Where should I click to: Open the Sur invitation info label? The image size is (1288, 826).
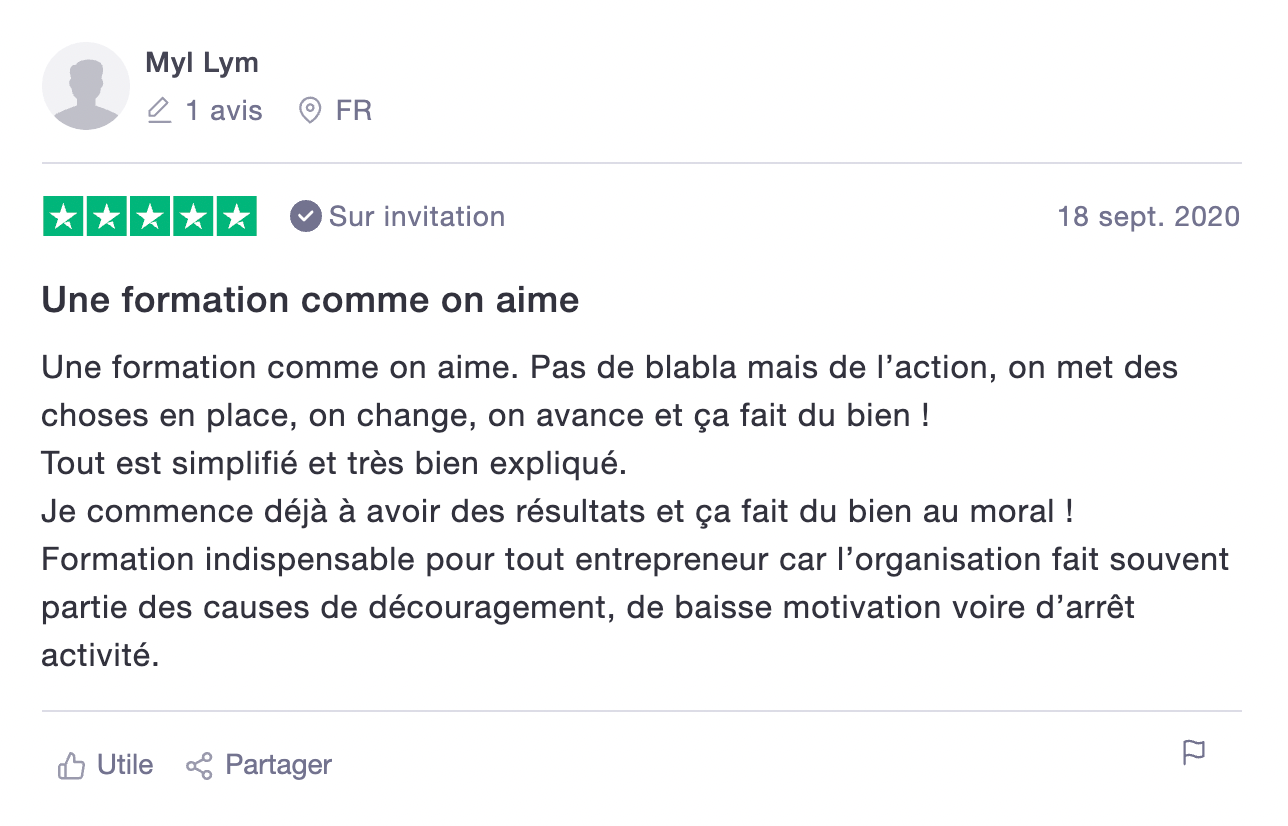click(417, 216)
